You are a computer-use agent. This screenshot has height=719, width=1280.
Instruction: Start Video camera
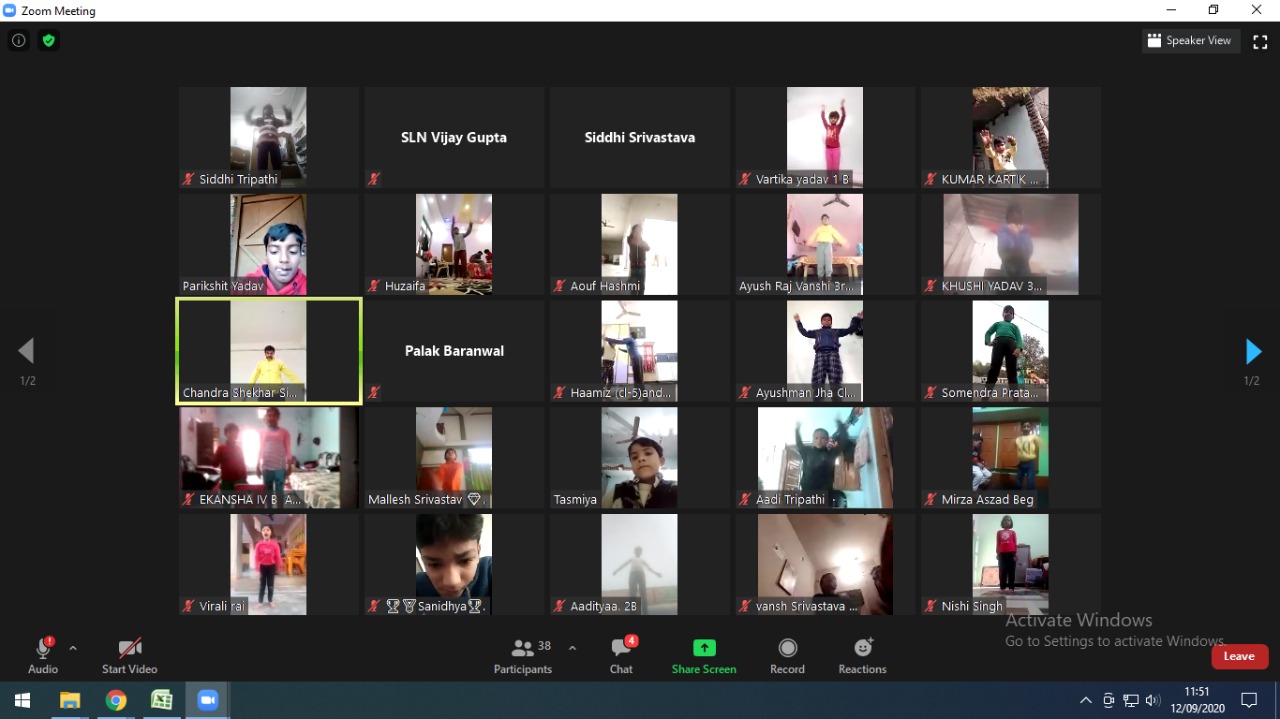tap(129, 656)
